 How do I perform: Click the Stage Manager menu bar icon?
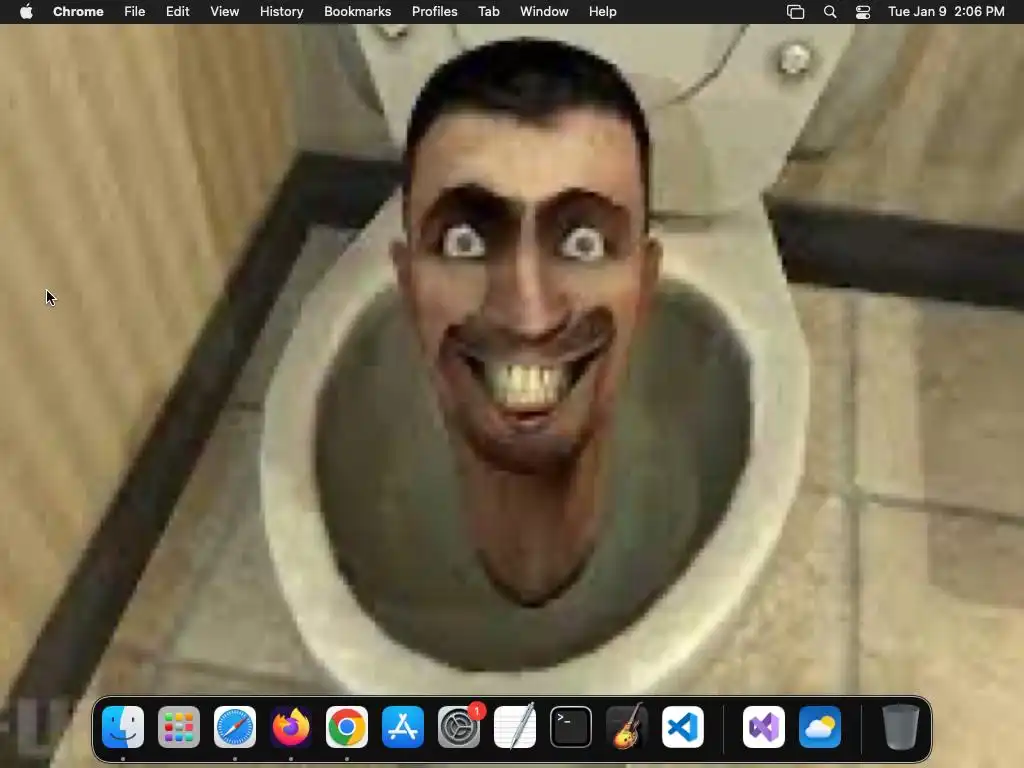pos(795,12)
